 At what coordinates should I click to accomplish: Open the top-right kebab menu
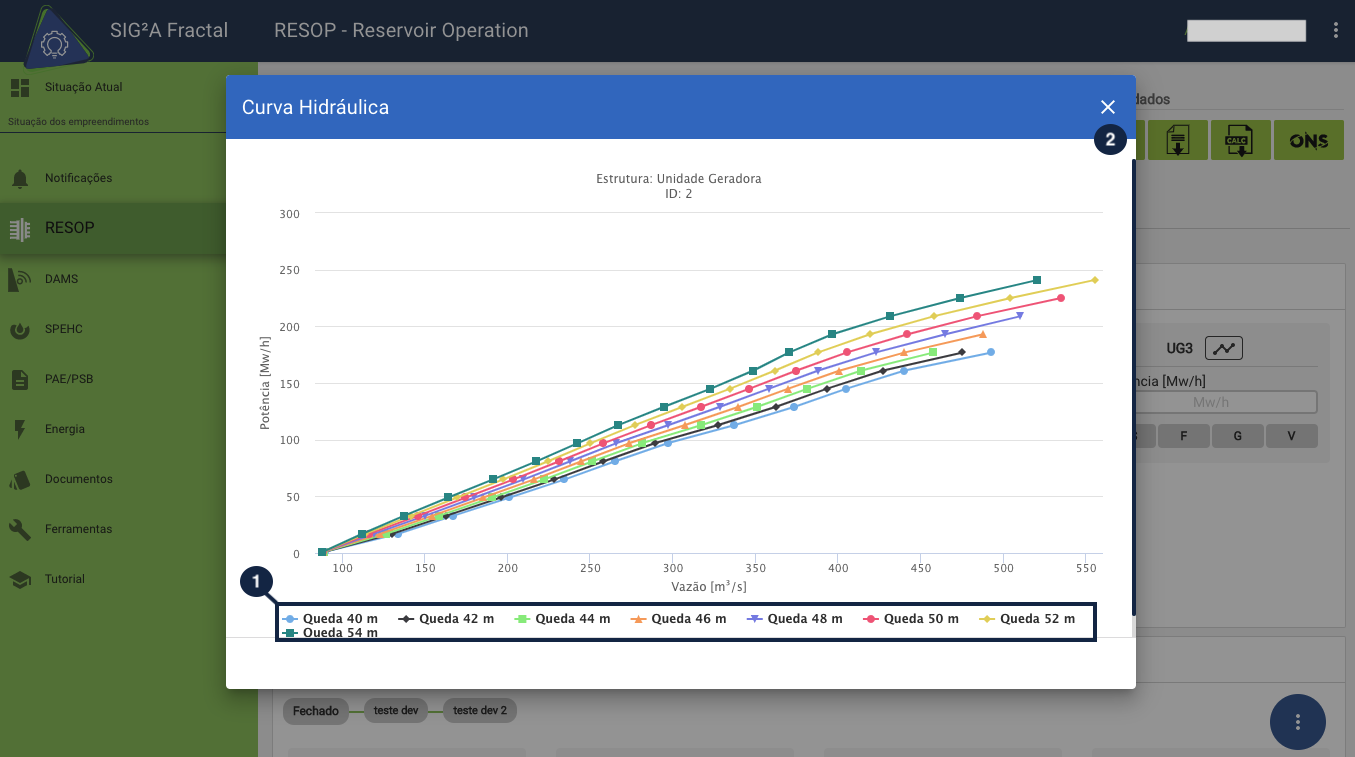click(1336, 30)
